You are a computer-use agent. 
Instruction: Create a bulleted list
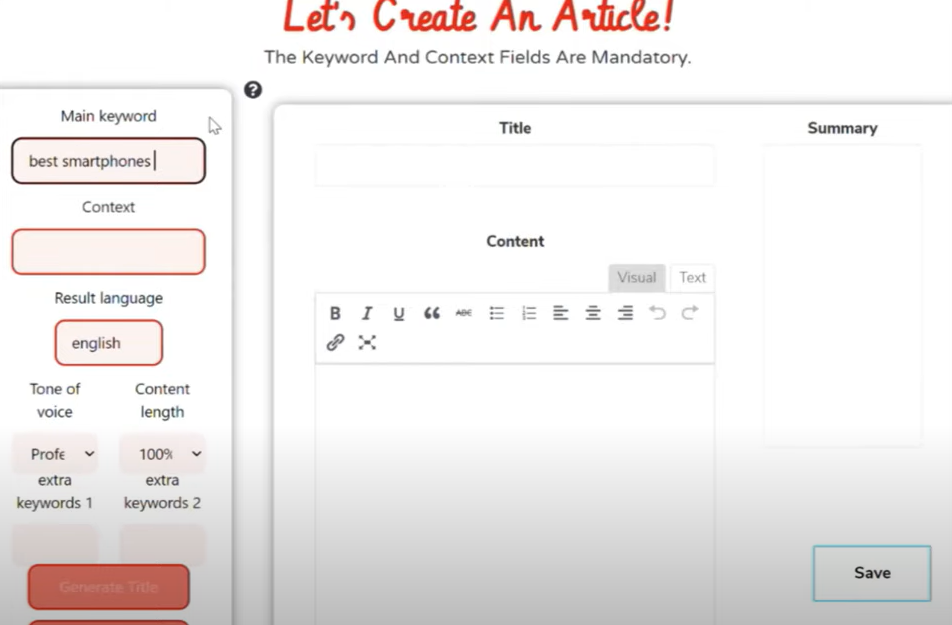(x=497, y=313)
